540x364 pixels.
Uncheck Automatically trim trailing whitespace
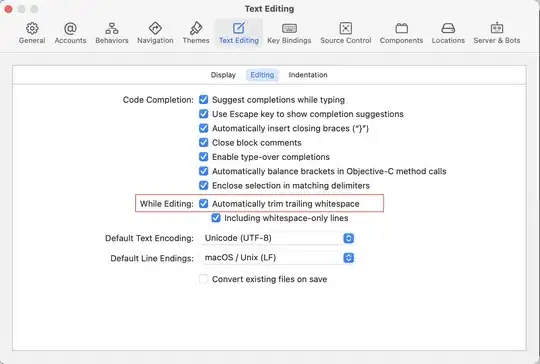coord(204,204)
